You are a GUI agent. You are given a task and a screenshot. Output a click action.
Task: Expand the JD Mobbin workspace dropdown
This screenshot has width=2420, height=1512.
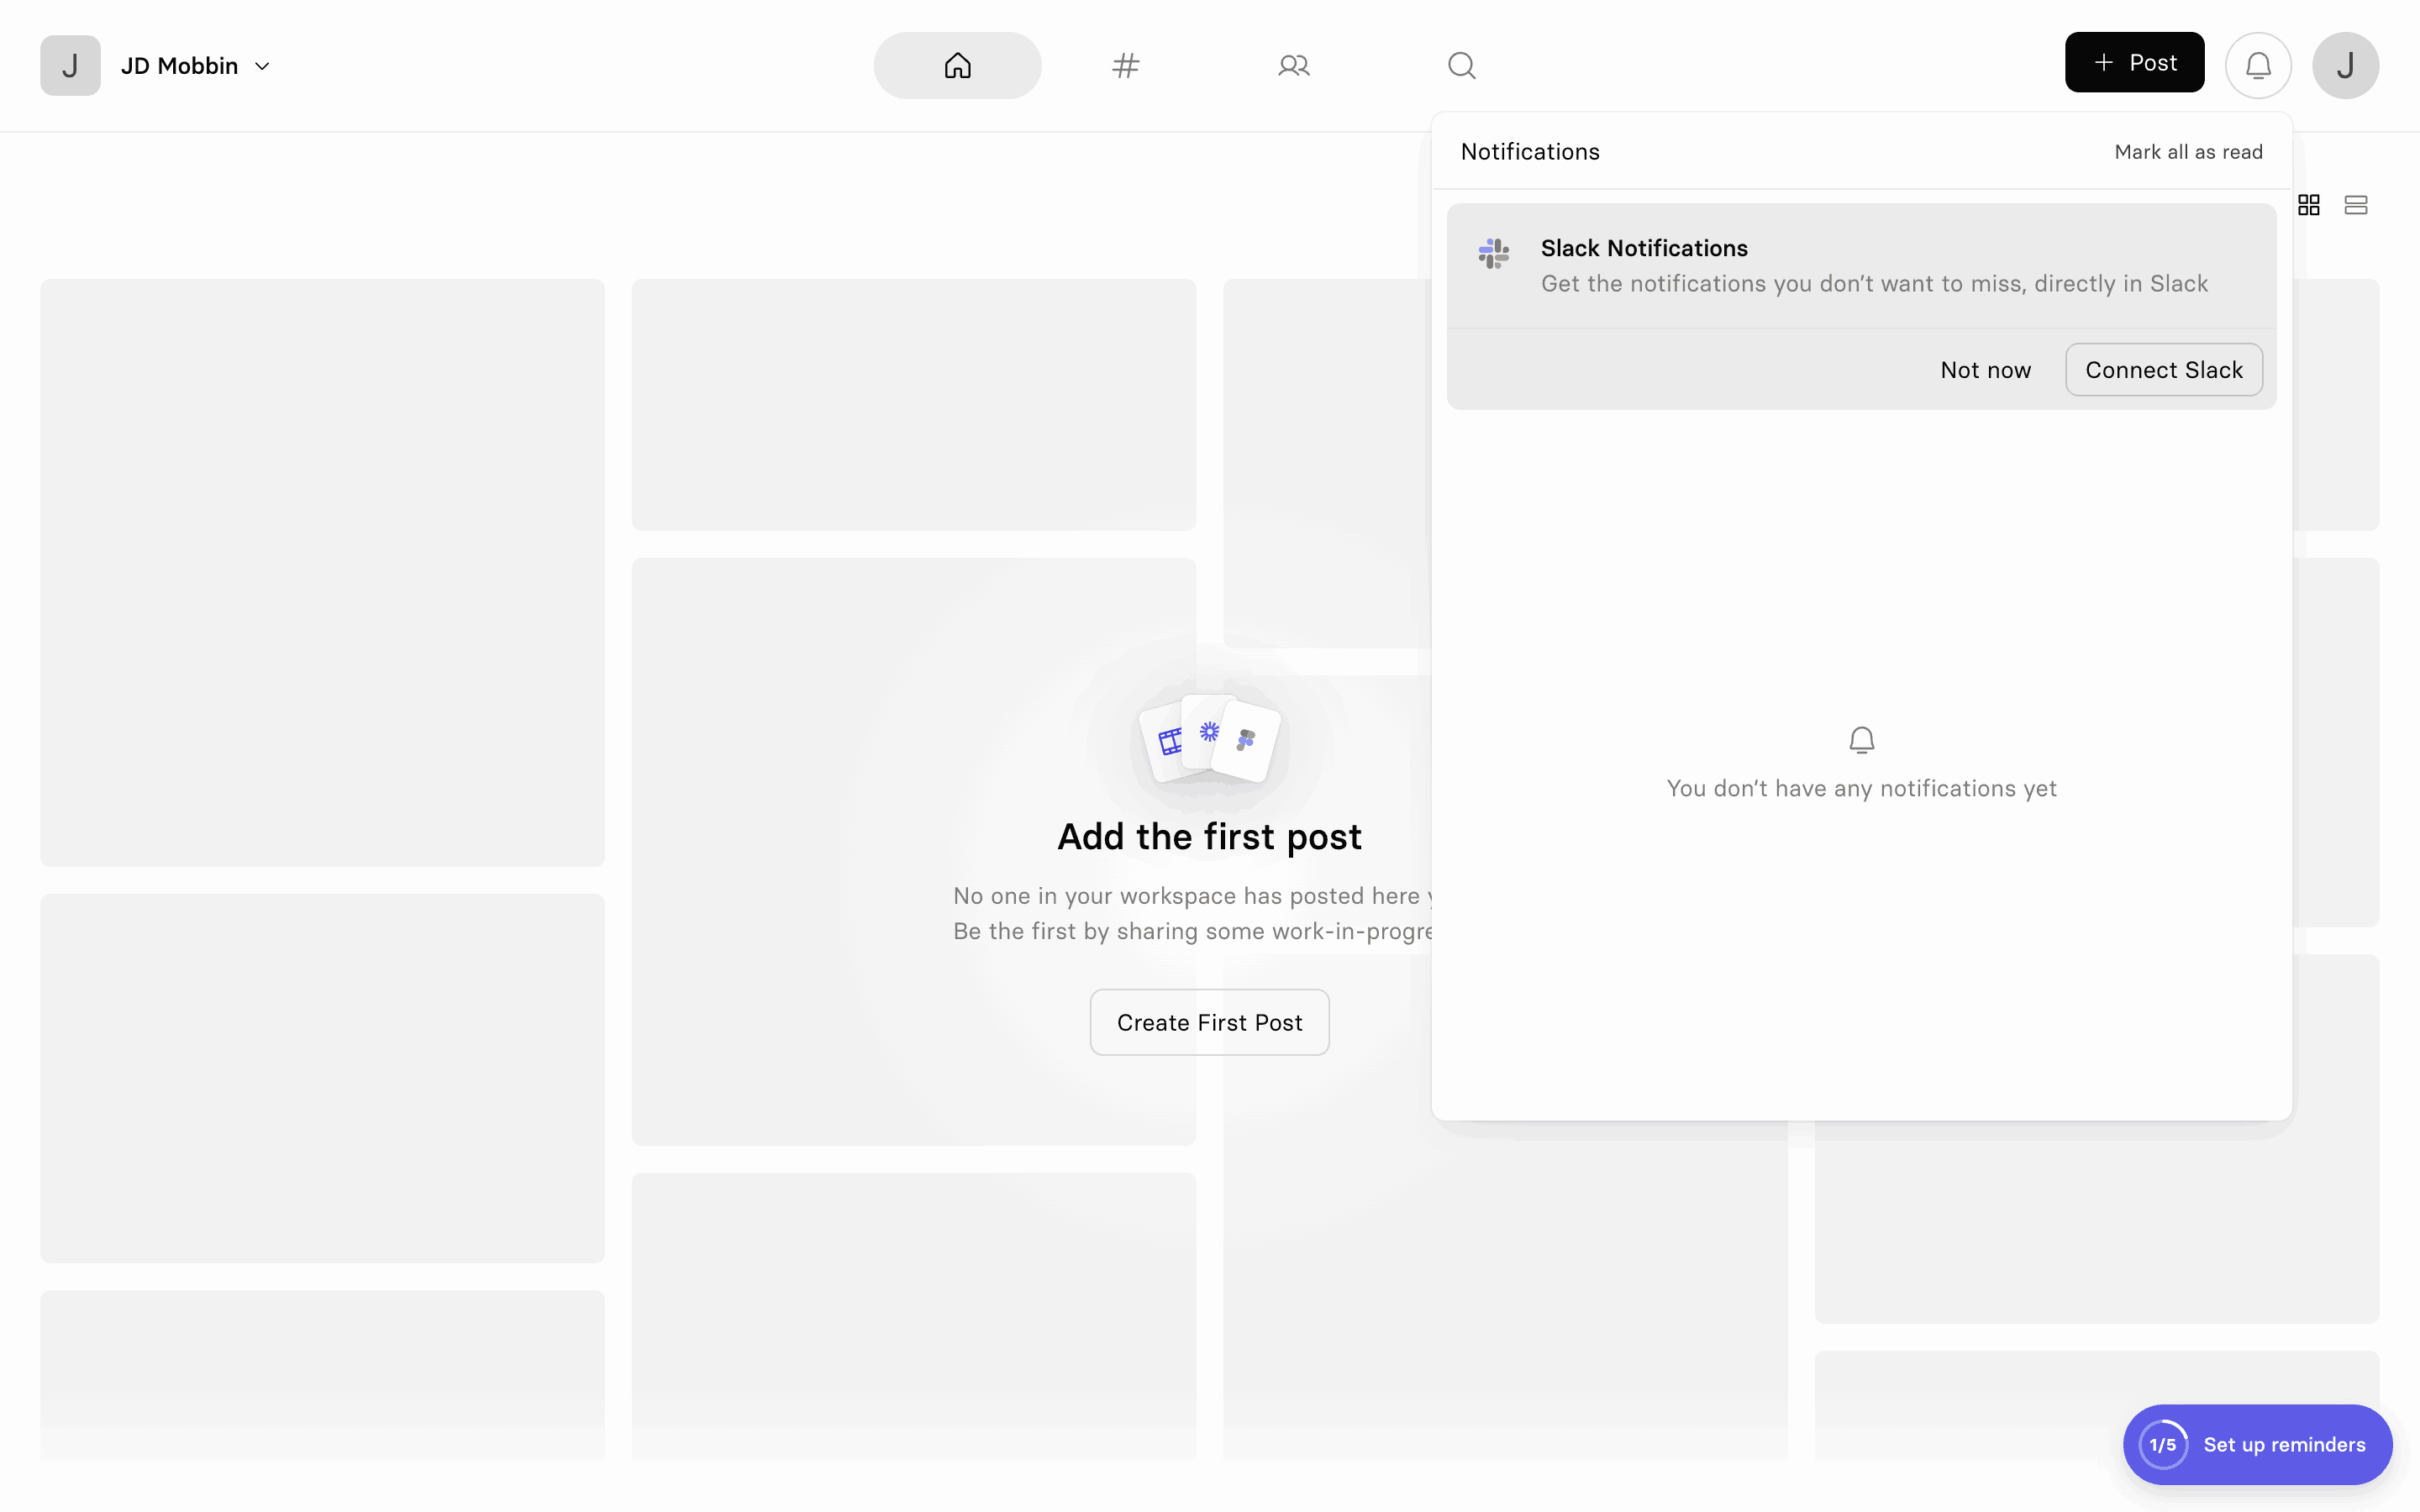tap(262, 65)
